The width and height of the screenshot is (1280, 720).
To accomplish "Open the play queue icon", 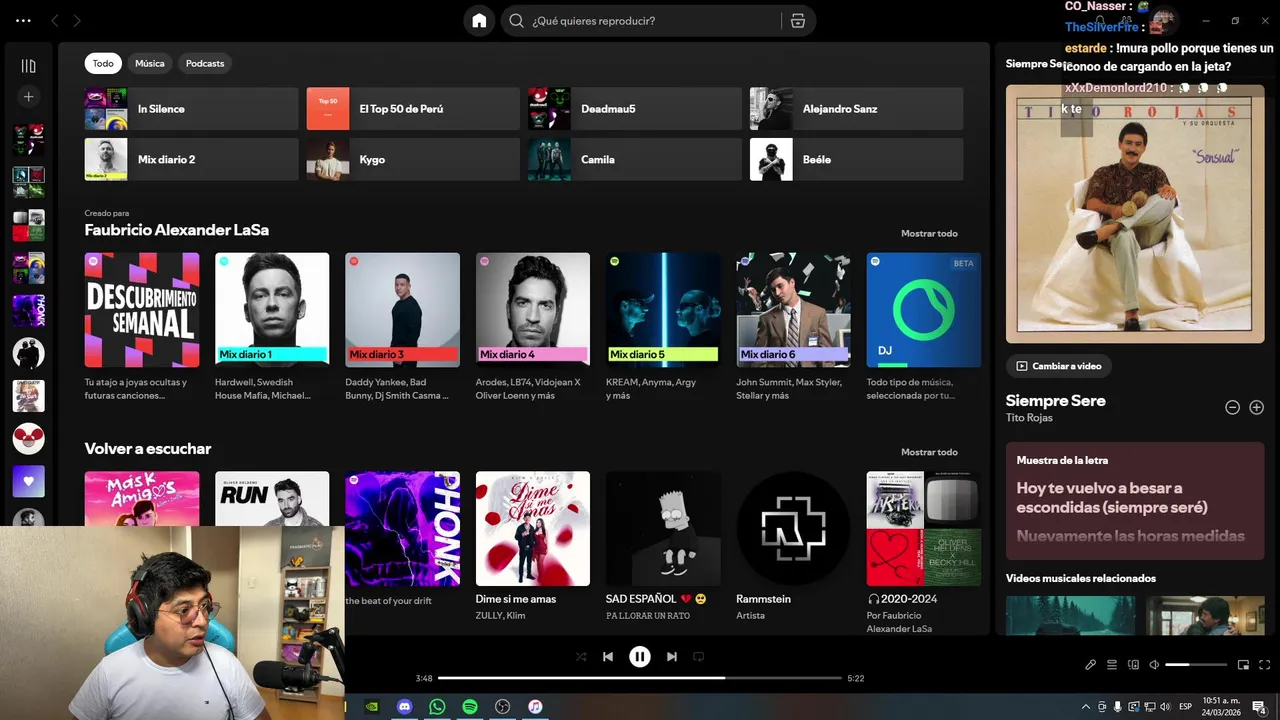I will [x=1112, y=665].
